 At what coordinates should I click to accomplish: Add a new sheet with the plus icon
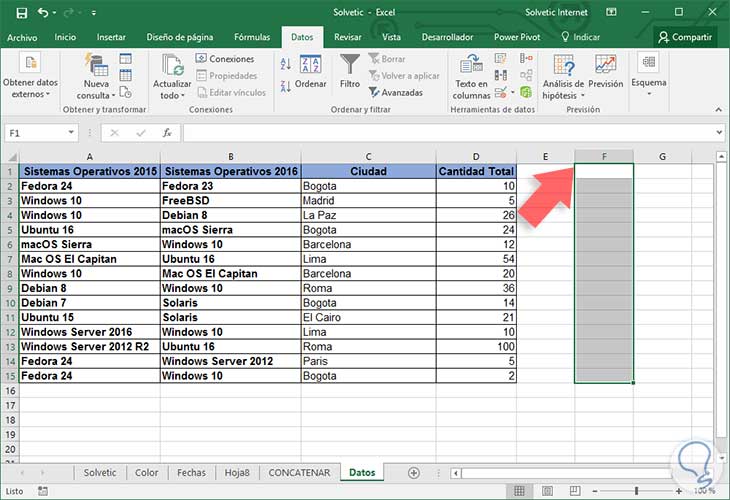[413, 473]
